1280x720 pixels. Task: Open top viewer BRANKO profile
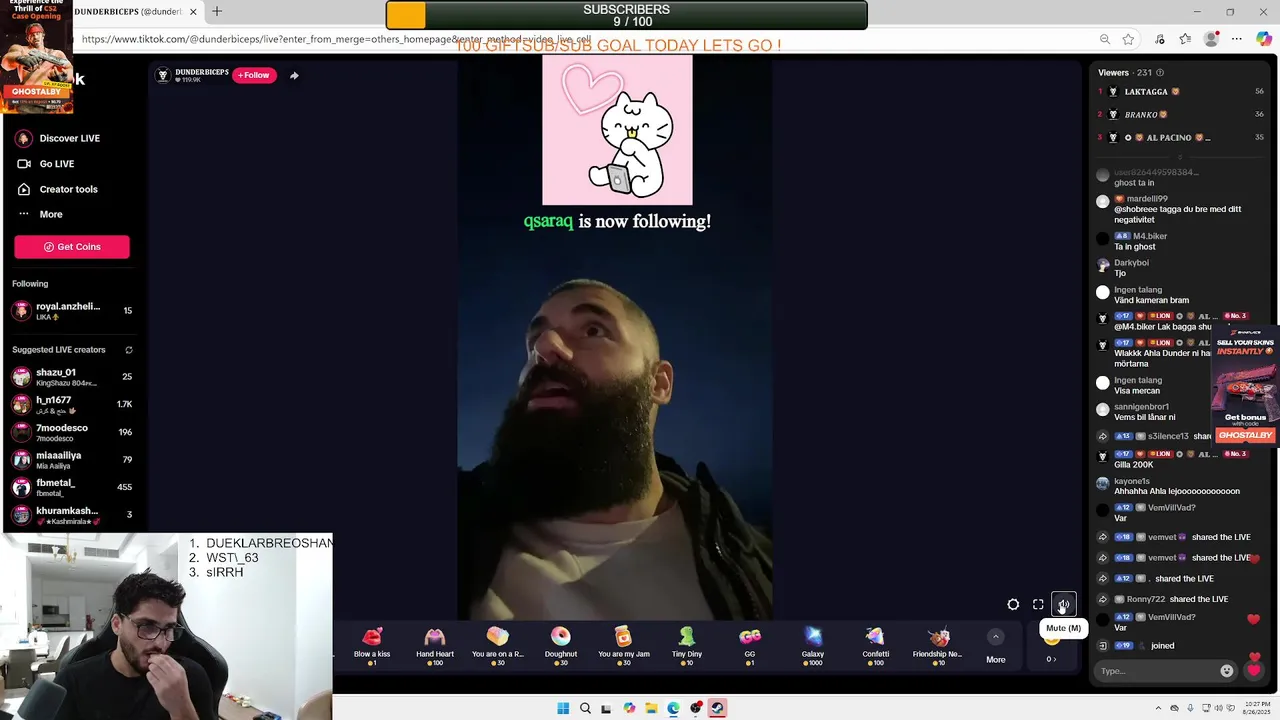pyautogui.click(x=1146, y=115)
